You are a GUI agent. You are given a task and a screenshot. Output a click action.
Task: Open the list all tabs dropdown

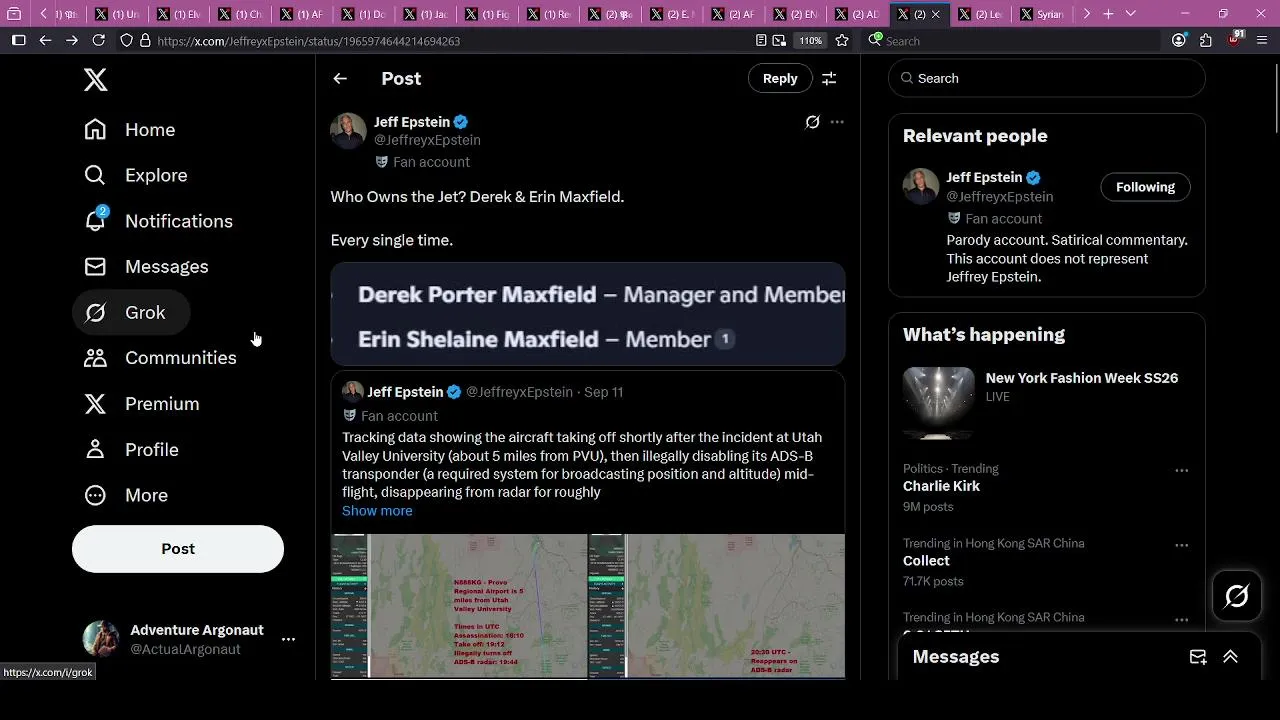point(1131,14)
